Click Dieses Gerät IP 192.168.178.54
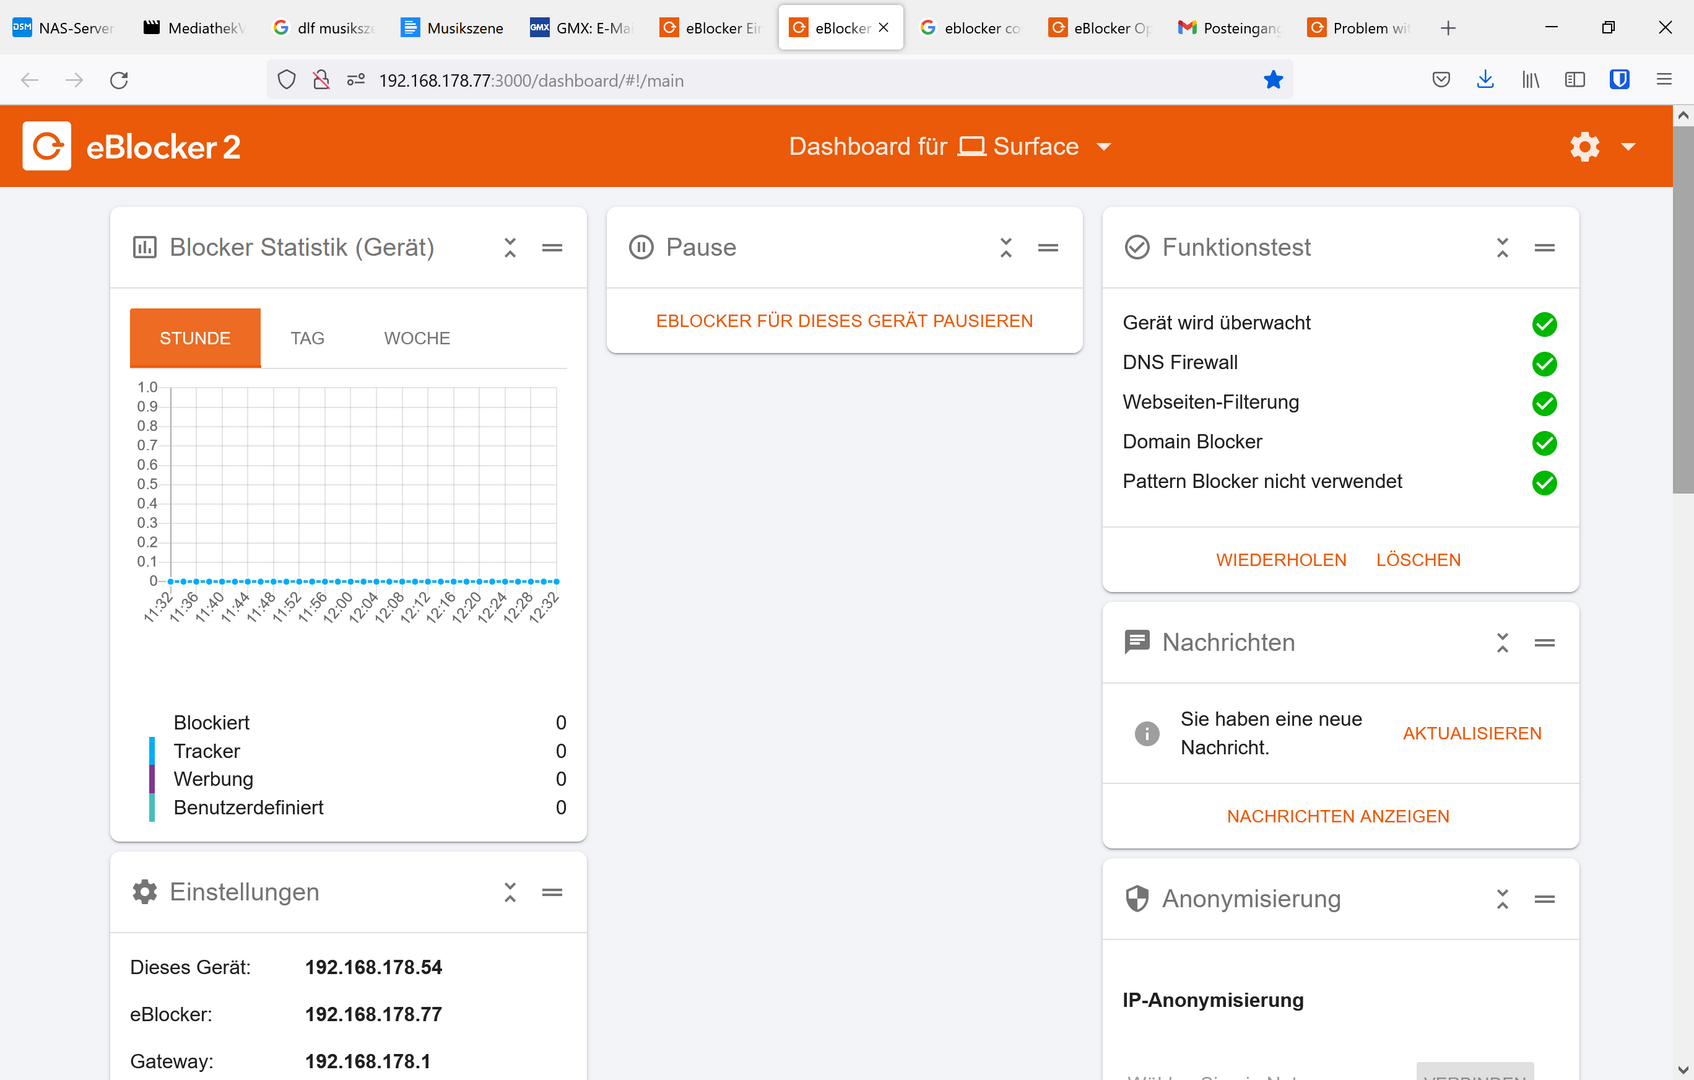Image resolution: width=1694 pixels, height=1080 pixels. point(374,967)
